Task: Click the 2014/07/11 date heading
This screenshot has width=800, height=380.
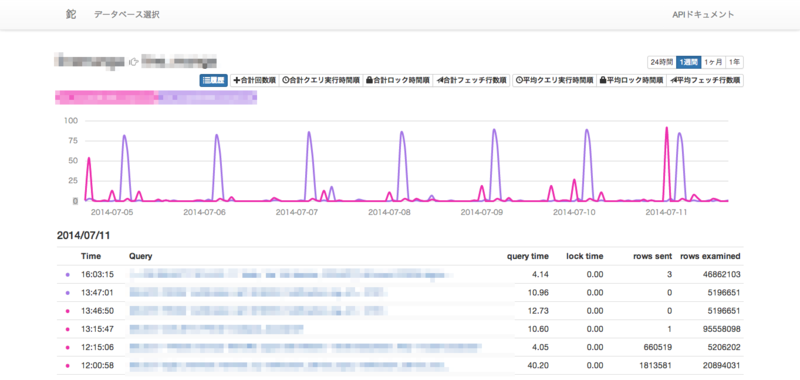Action: point(83,236)
